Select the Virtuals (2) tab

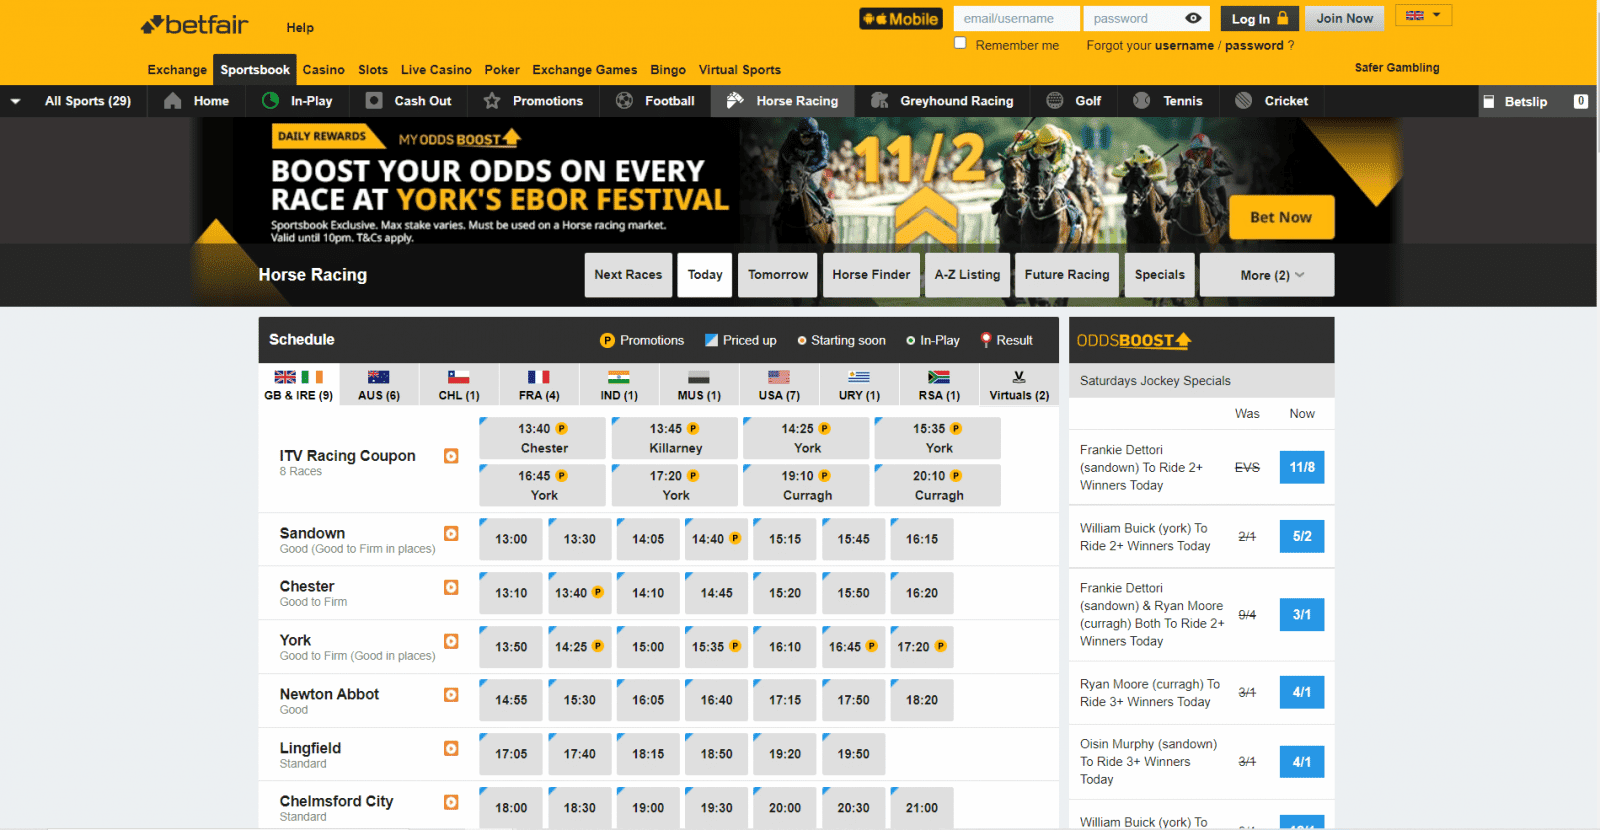pos(1019,385)
